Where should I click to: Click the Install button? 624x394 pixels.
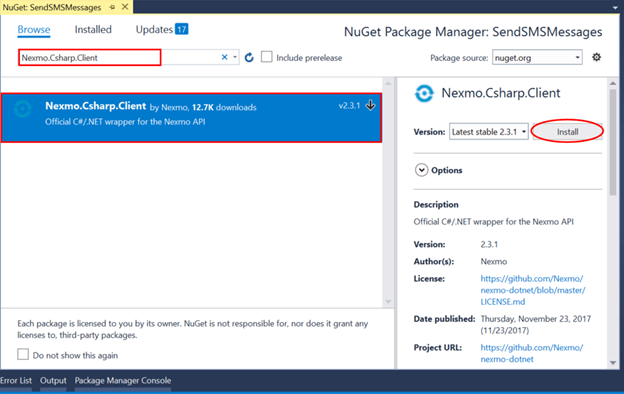pyautogui.click(x=567, y=132)
